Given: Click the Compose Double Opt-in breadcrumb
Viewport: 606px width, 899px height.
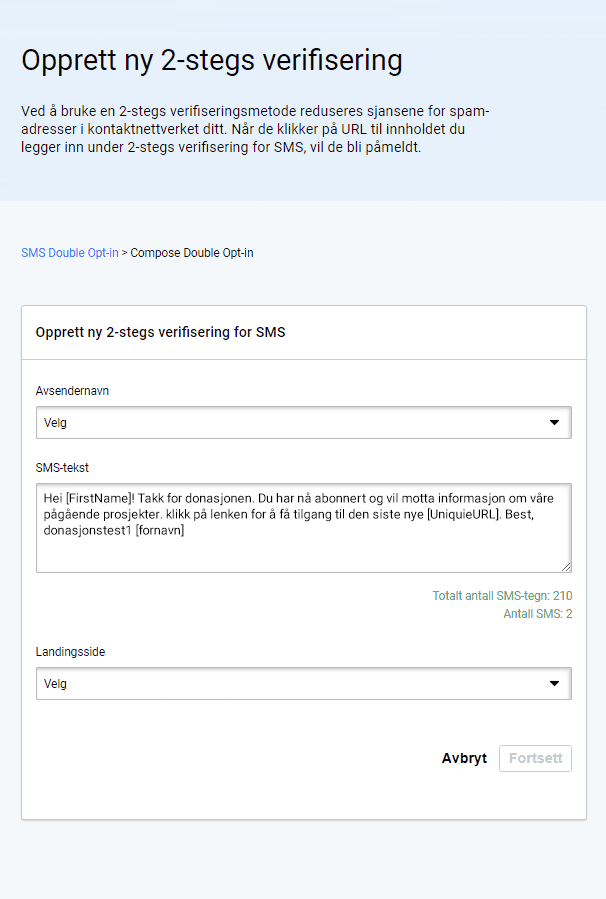Looking at the screenshot, I should click(x=195, y=253).
